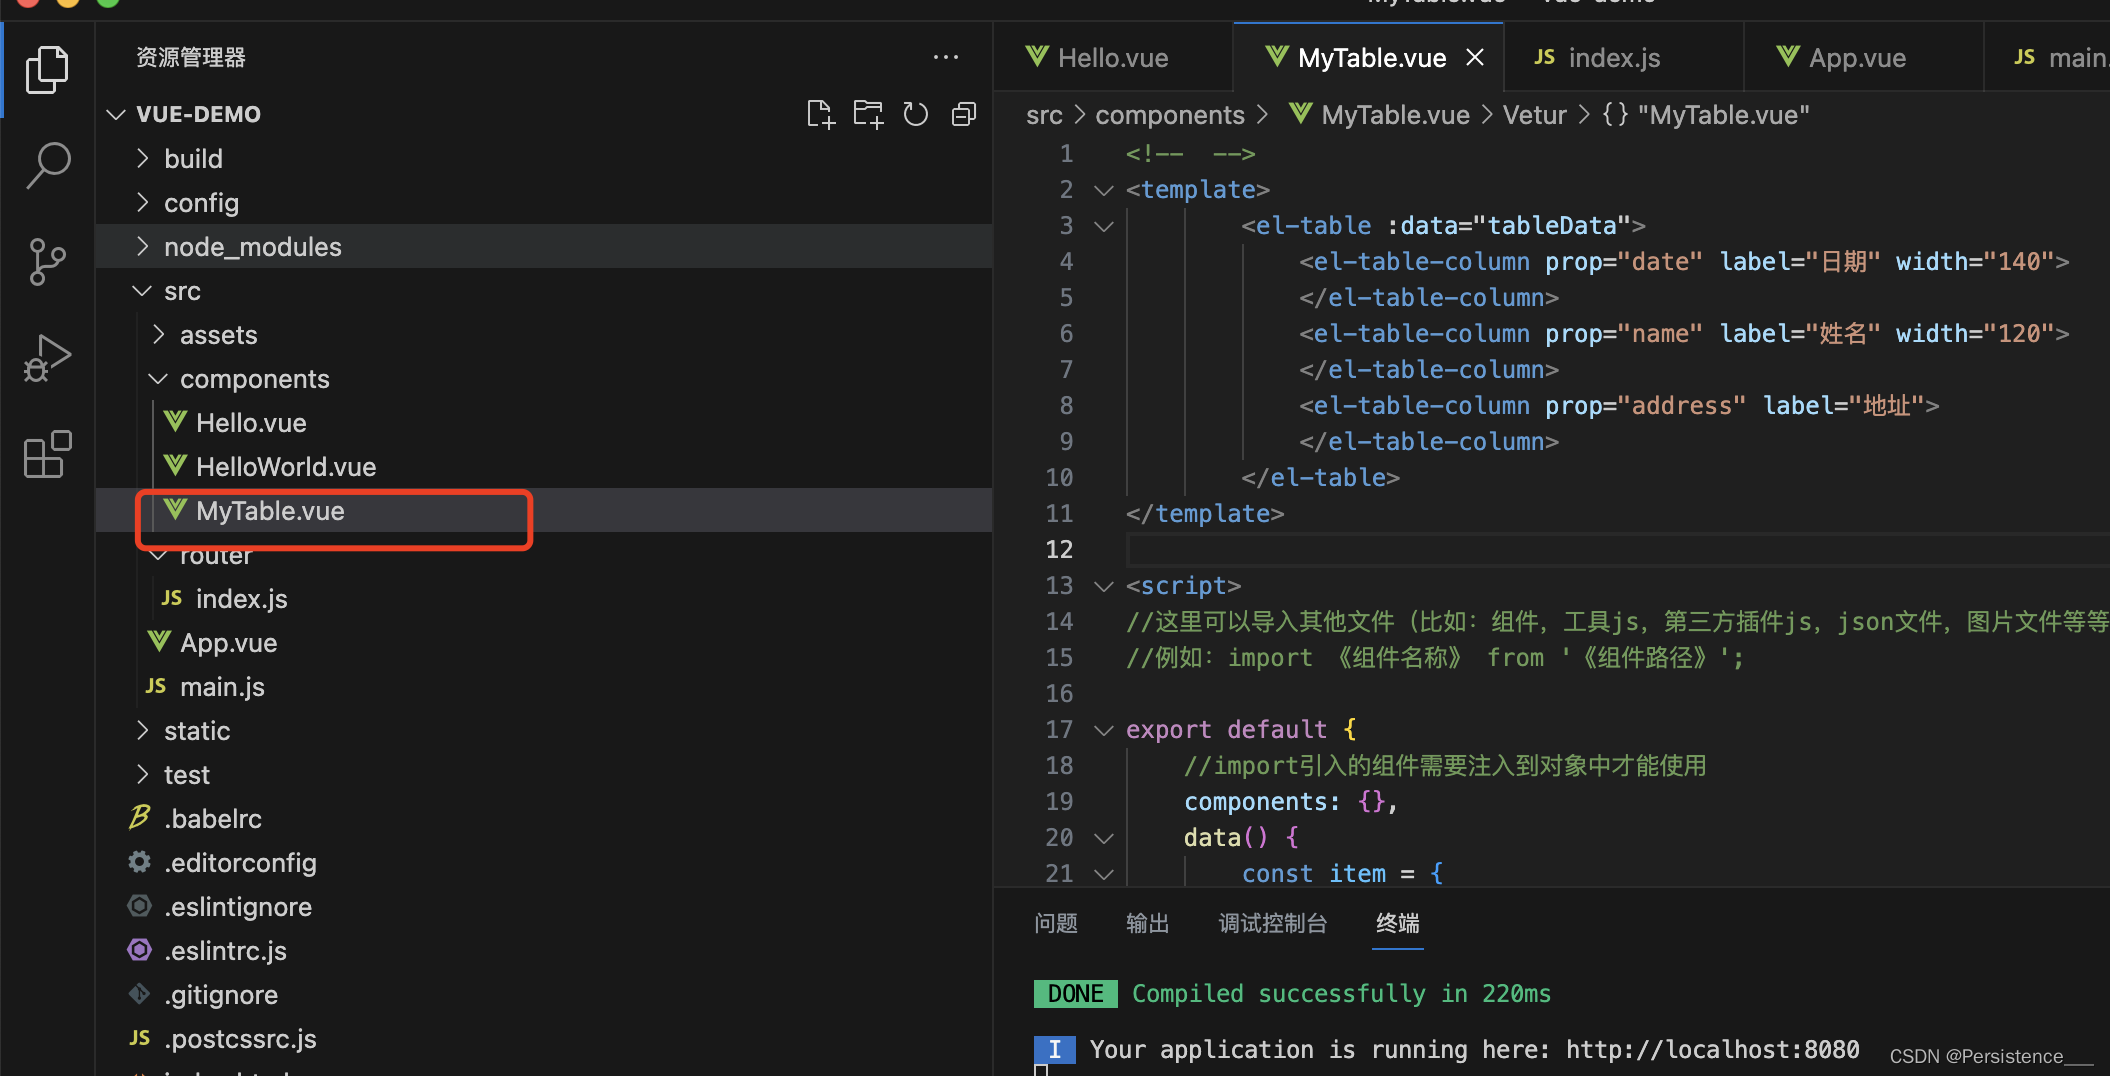Open the .editorconfig file
The width and height of the screenshot is (2110, 1076).
click(544, 862)
